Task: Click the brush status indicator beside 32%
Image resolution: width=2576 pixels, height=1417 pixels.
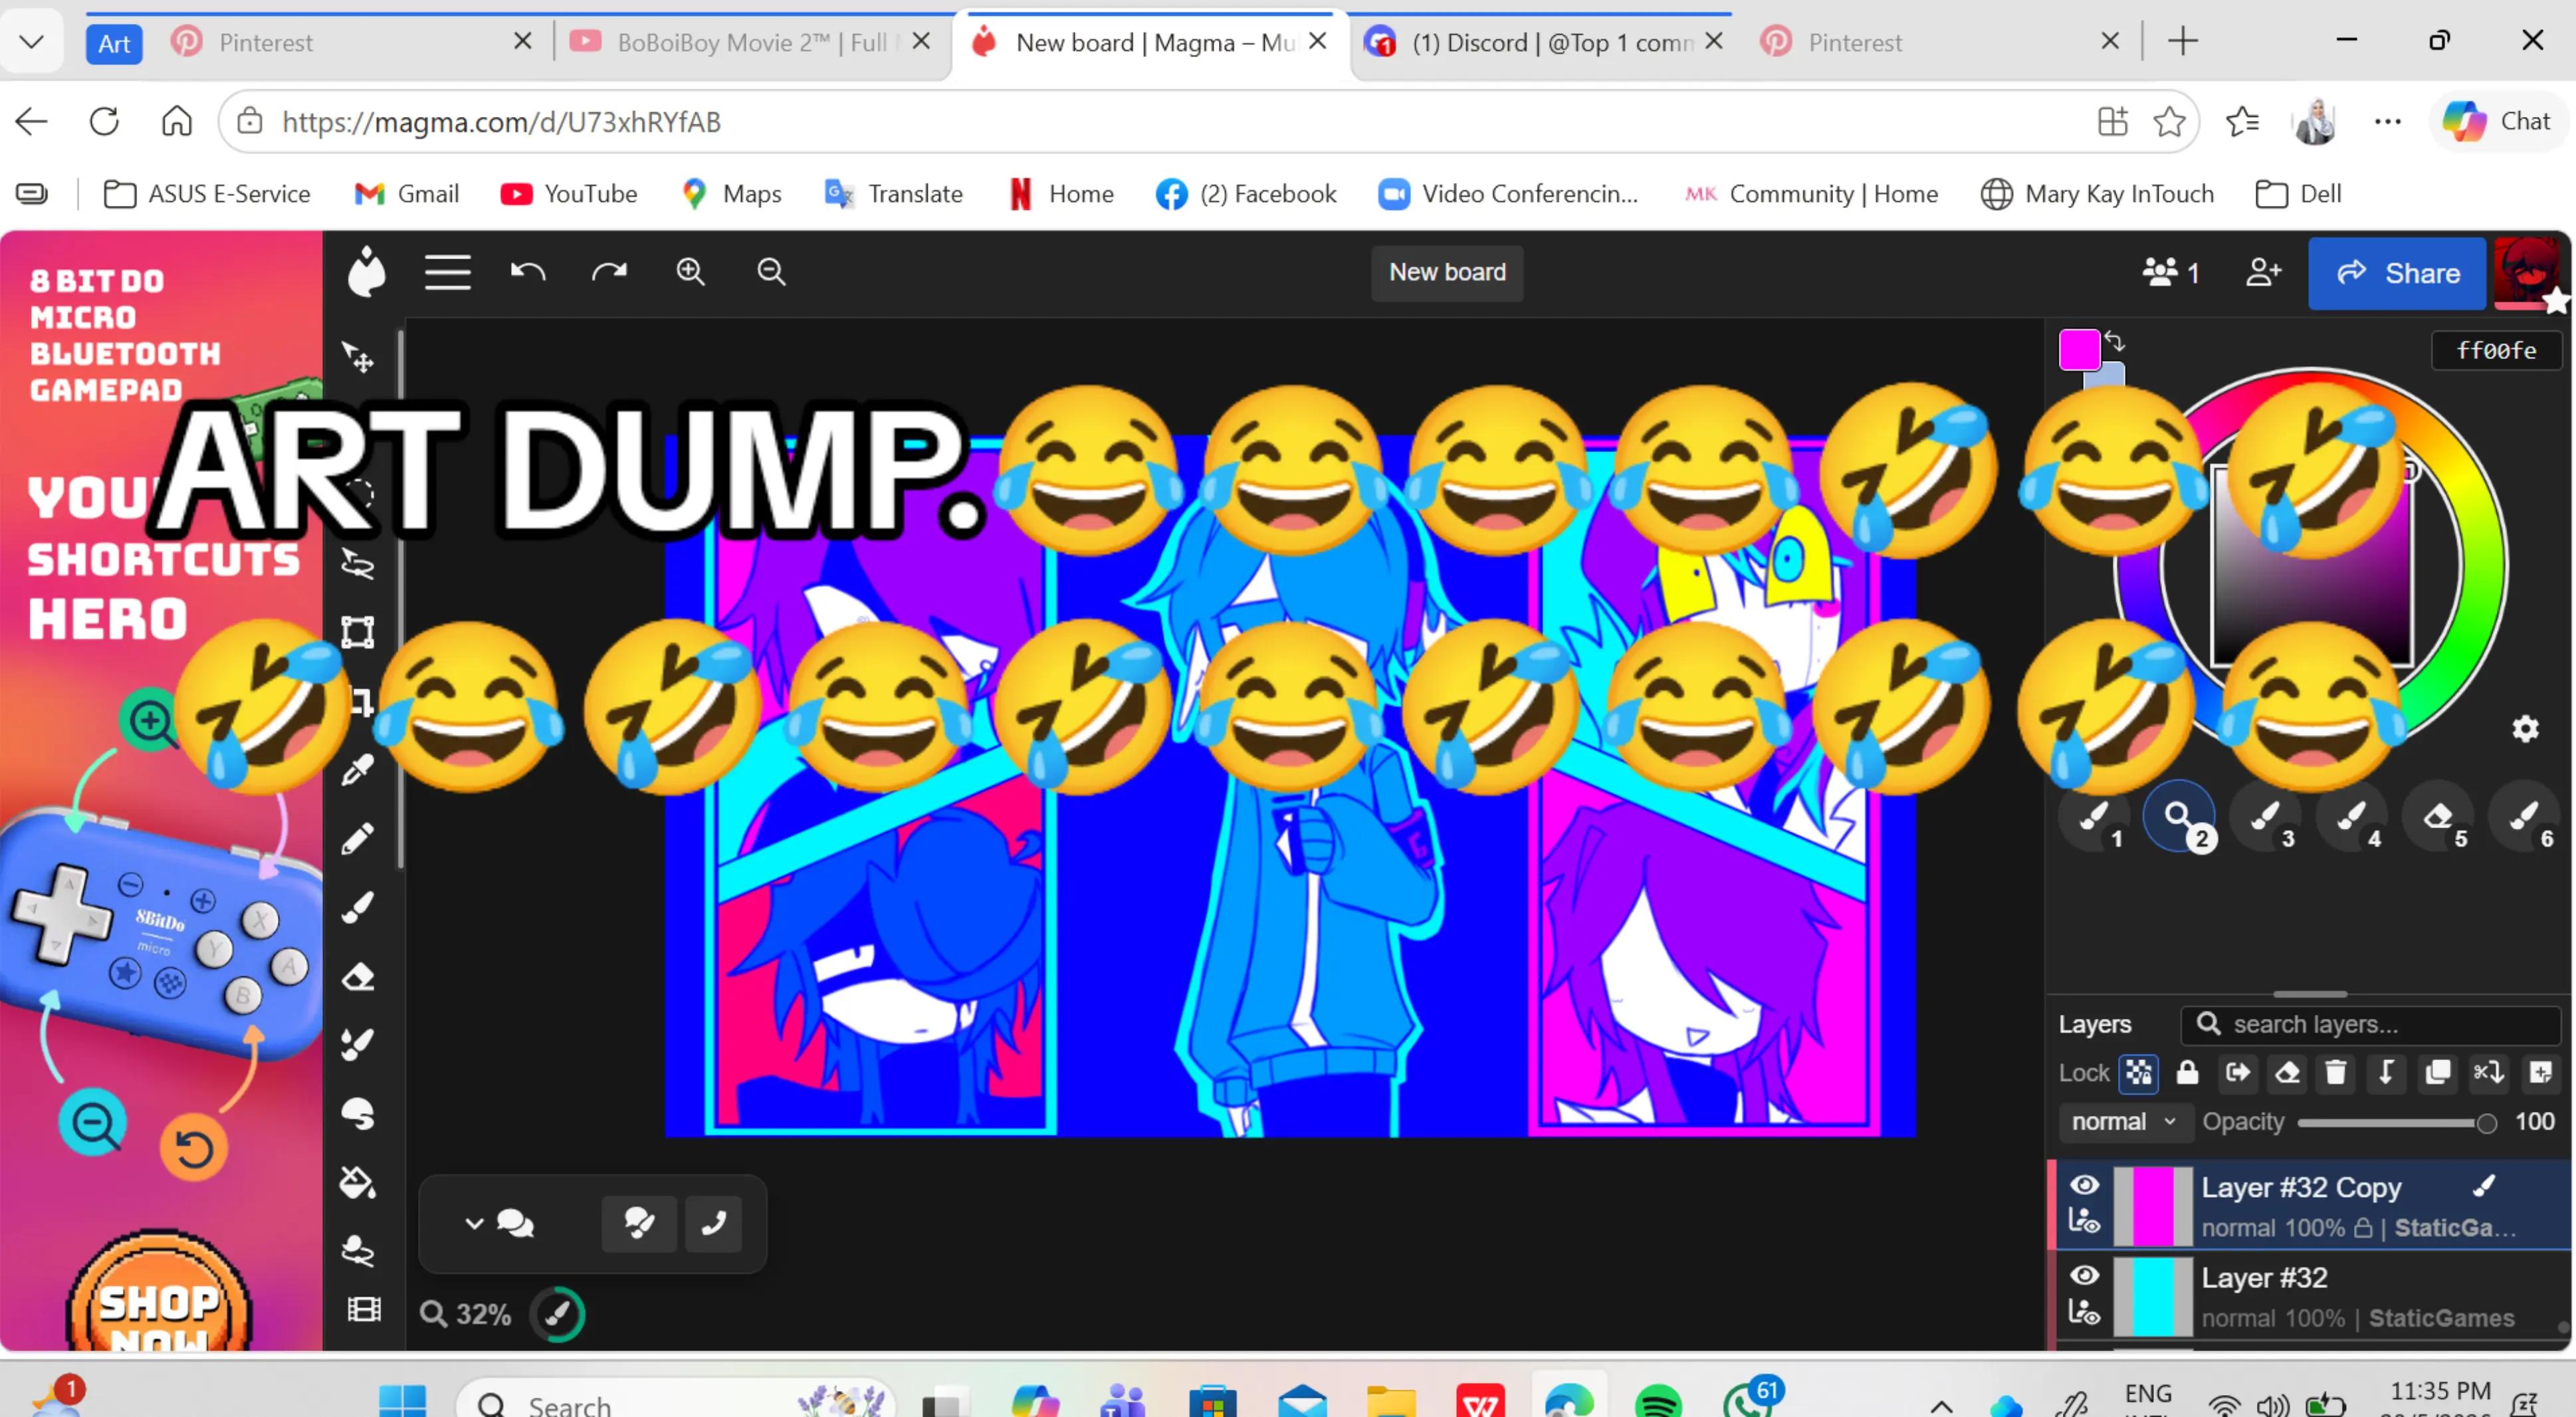Action: point(558,1314)
